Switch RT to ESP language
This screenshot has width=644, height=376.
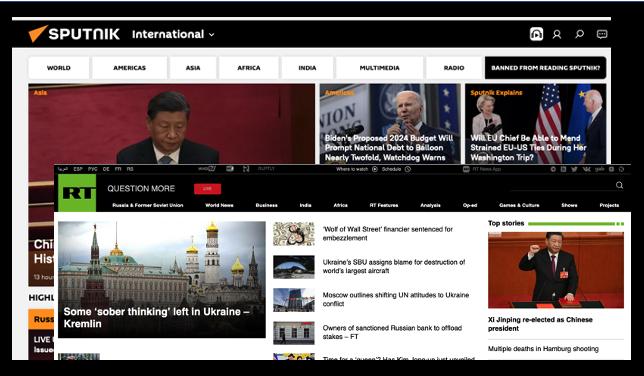point(78,169)
